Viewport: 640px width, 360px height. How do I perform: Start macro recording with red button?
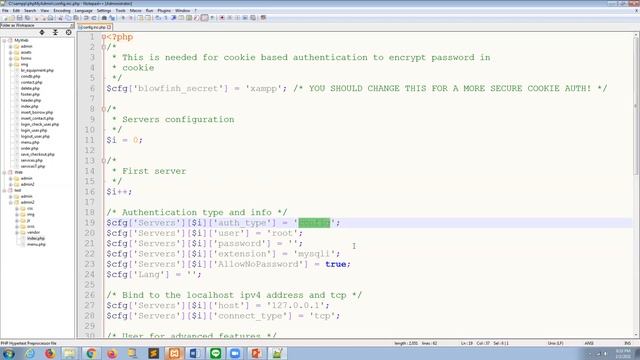tap(222, 18)
